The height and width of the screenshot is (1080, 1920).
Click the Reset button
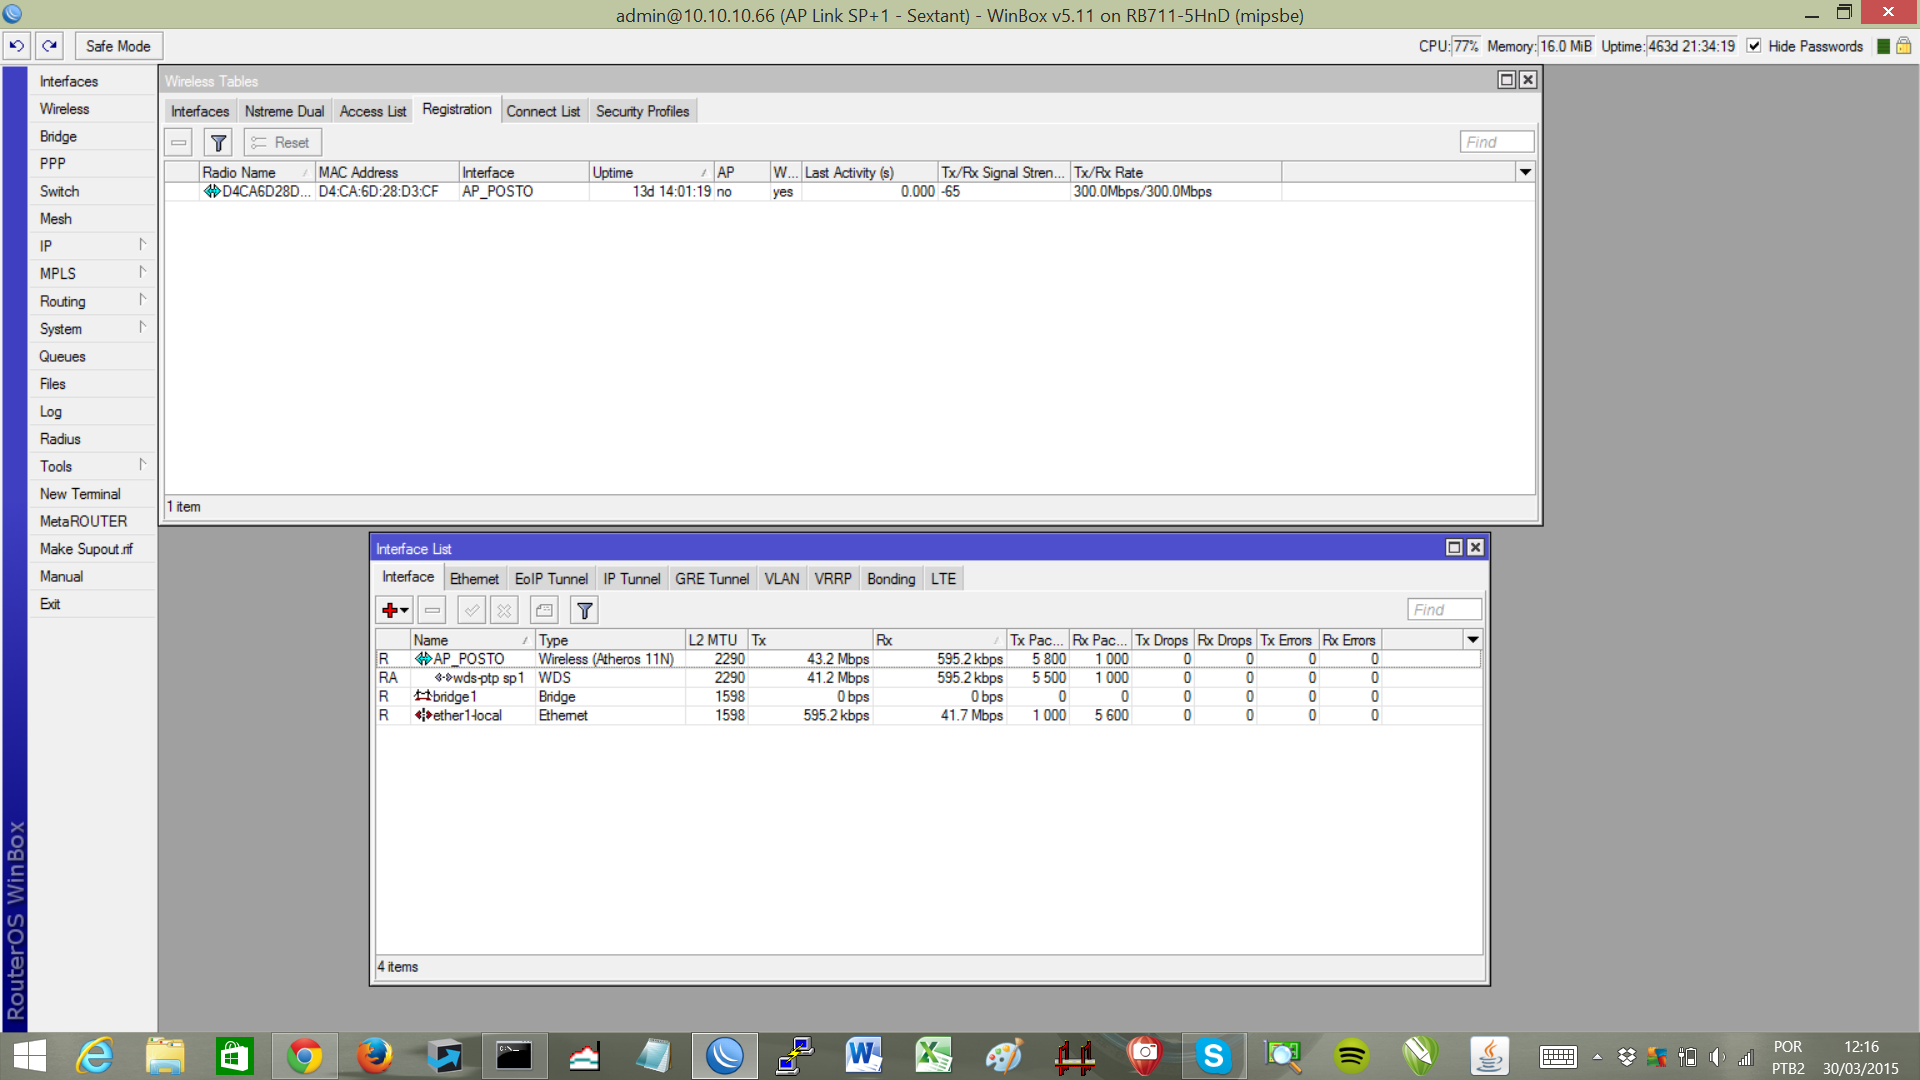click(283, 143)
